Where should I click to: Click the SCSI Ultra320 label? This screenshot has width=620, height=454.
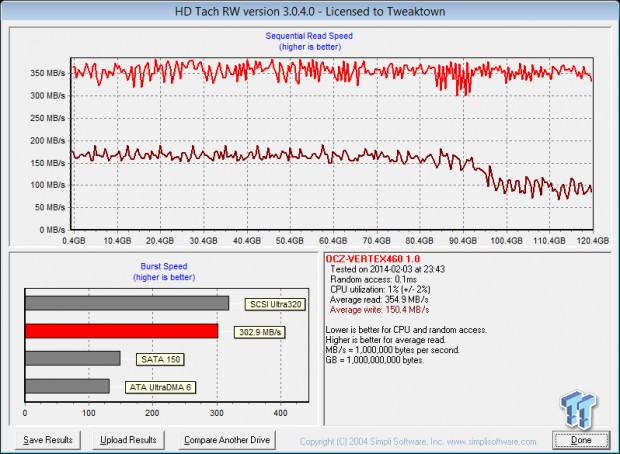(x=275, y=305)
